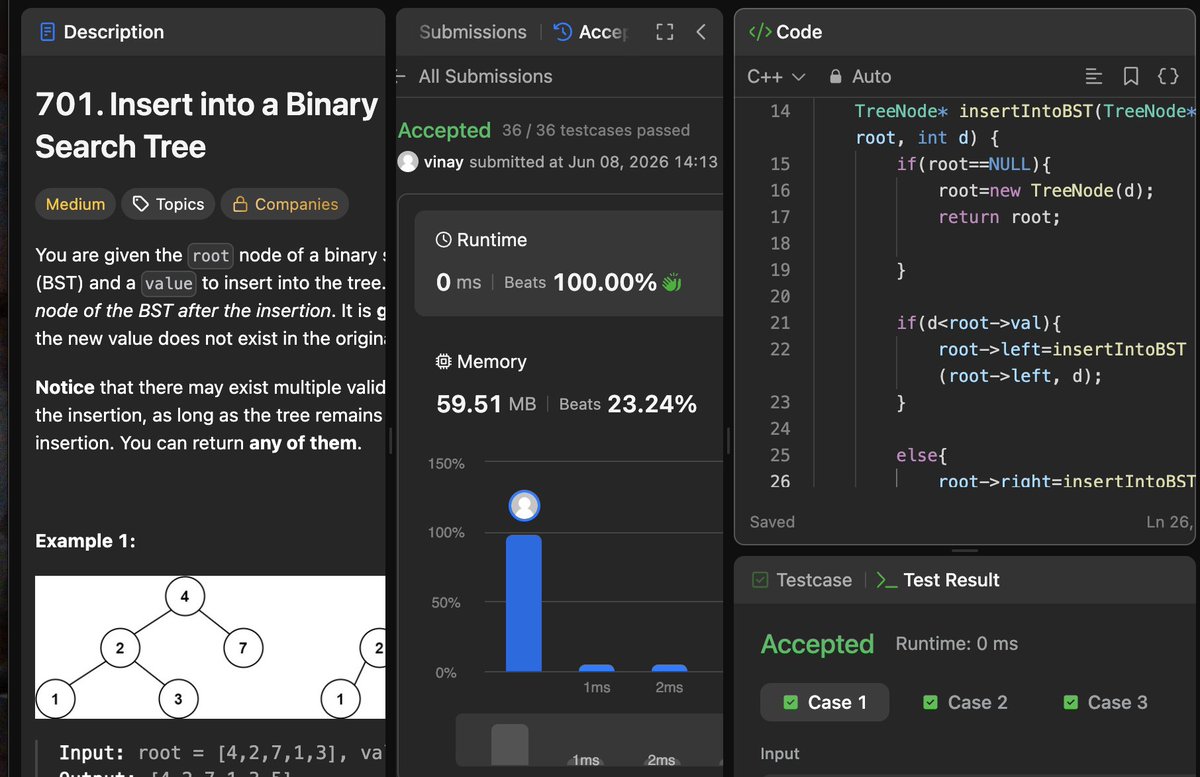Click the clapping hands icon beside 100.00%
Screen dimensions: 1200x777
point(671,283)
